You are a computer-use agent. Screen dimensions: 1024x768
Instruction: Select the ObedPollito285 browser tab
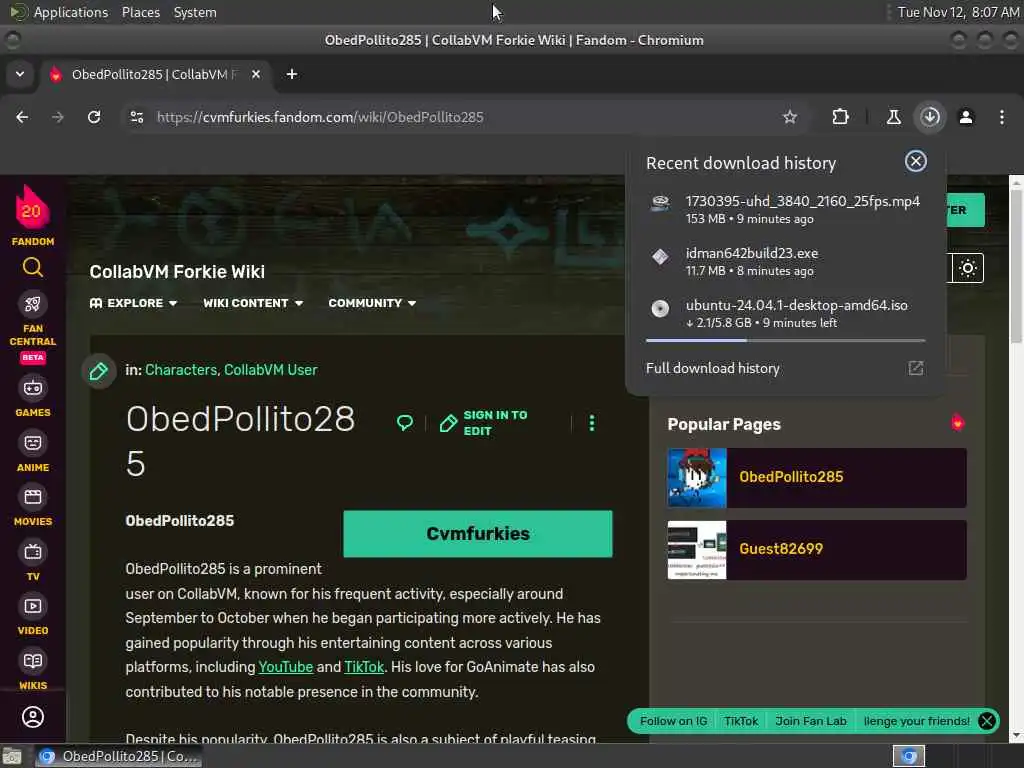pos(155,74)
